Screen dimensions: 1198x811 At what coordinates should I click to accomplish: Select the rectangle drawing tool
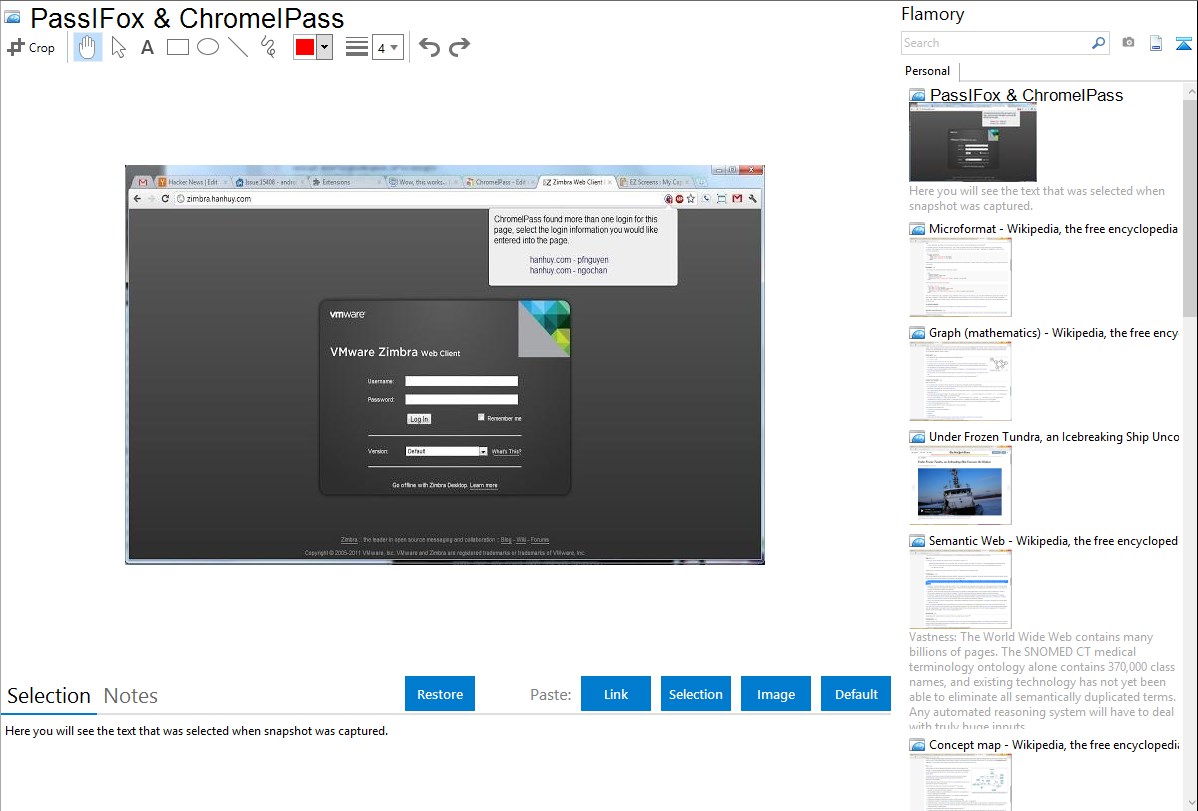click(x=177, y=47)
